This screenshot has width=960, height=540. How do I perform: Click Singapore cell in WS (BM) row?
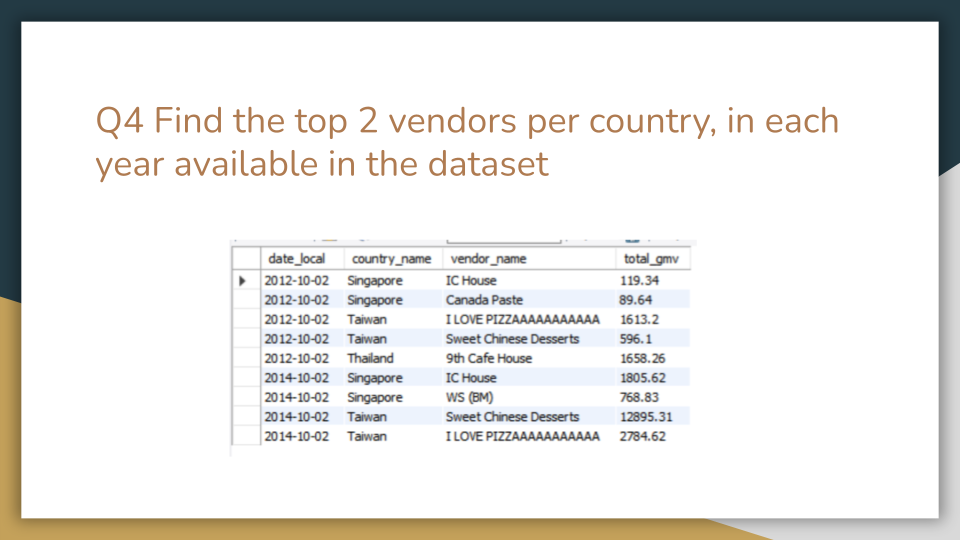click(375, 397)
